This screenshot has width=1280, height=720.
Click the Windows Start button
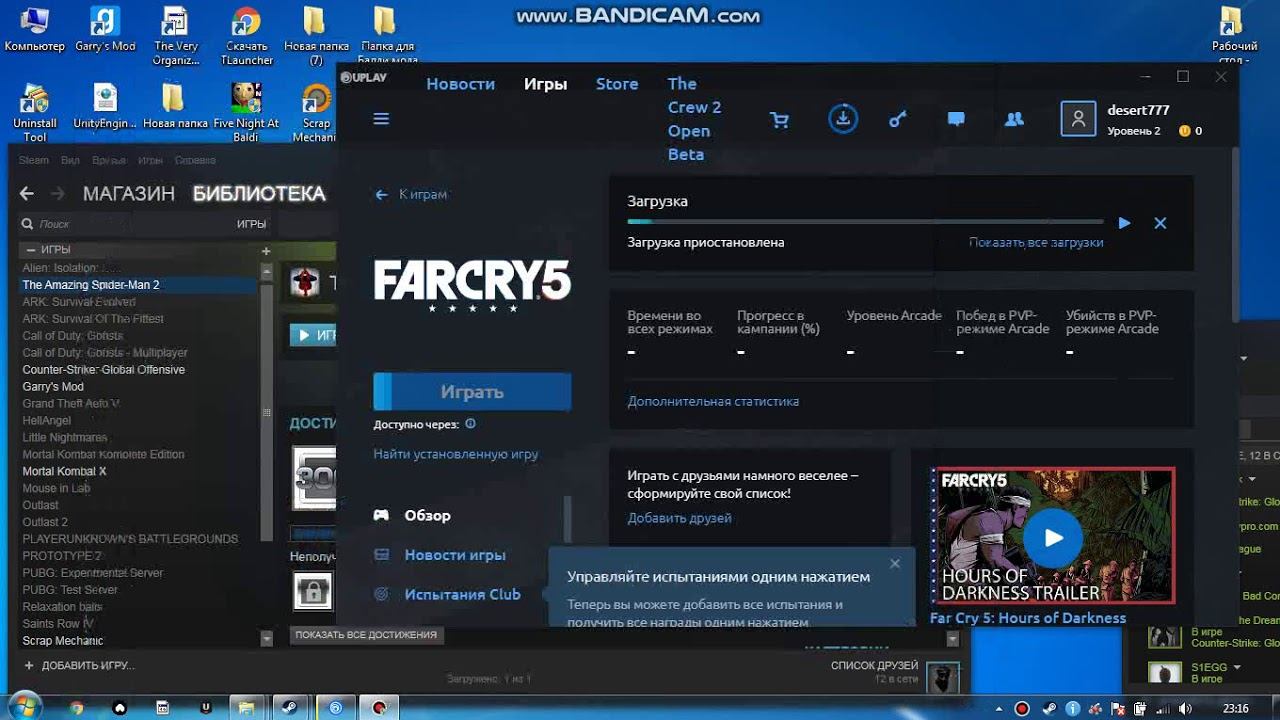tap(25, 706)
